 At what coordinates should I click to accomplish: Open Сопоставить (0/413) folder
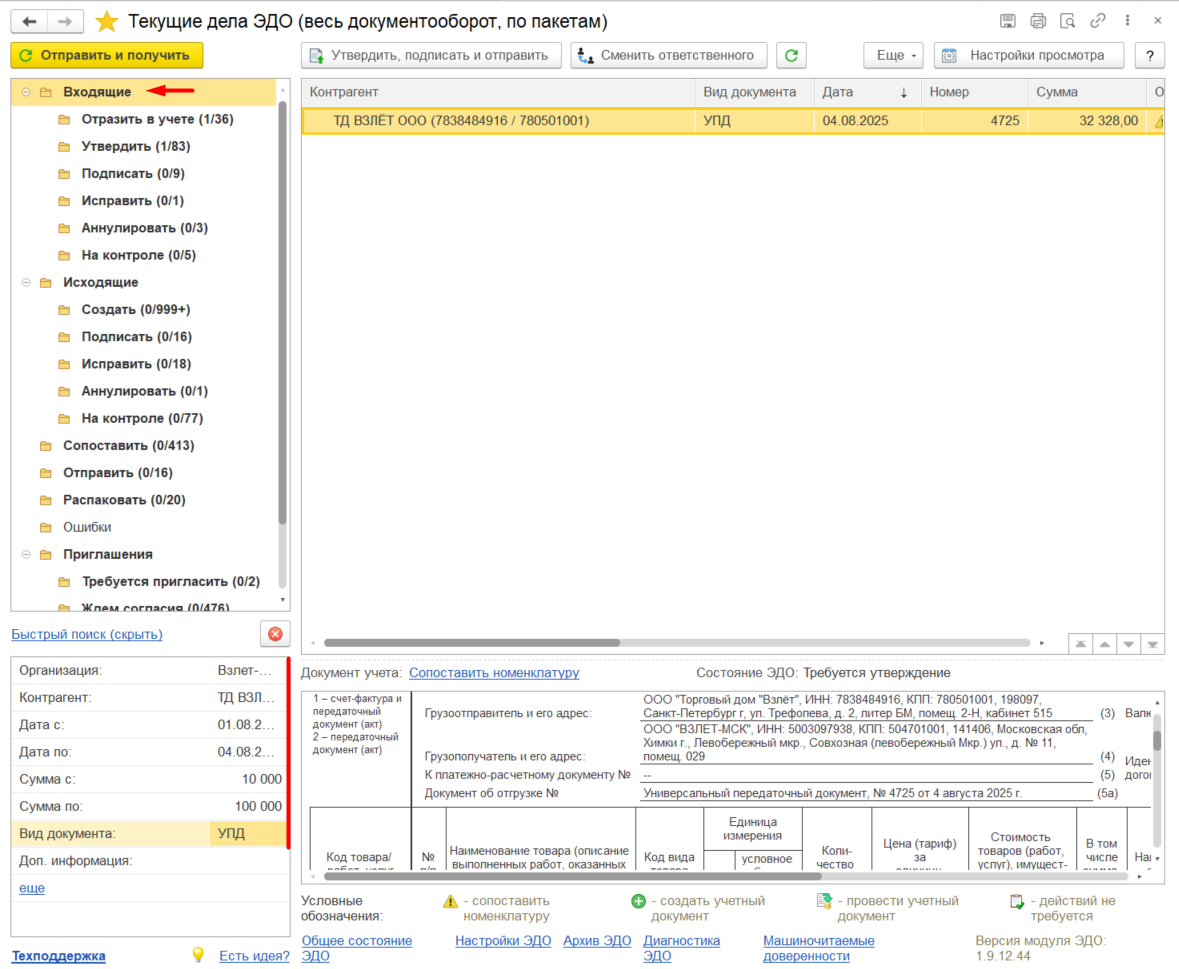[129, 446]
